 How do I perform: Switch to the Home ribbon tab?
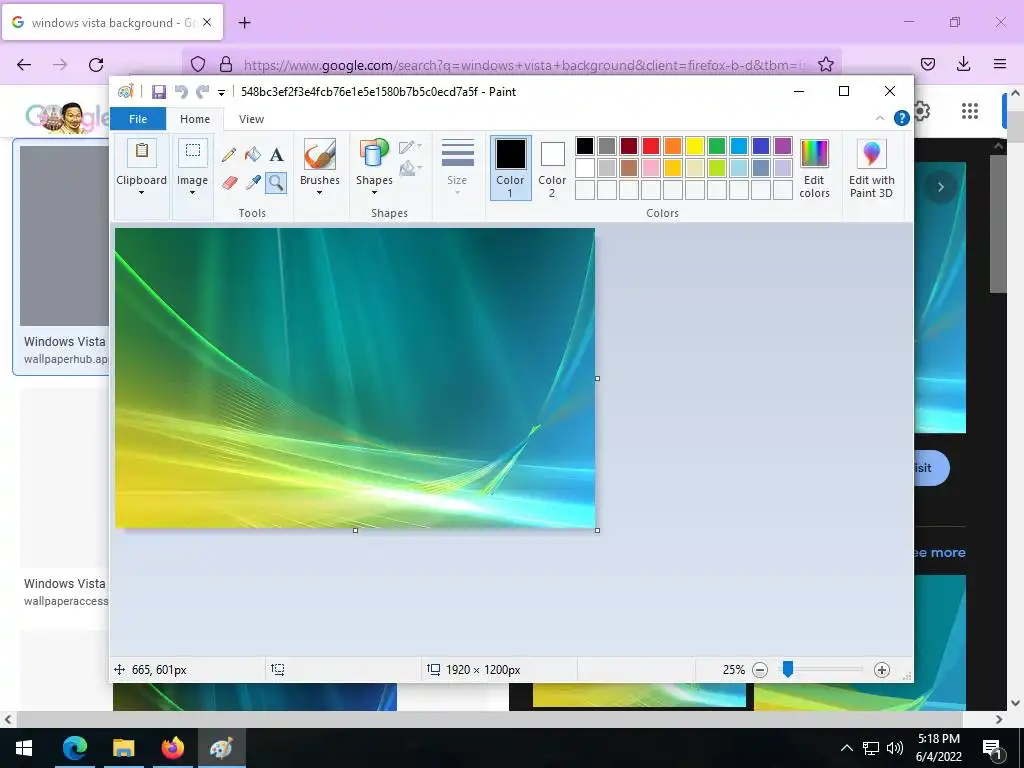(195, 119)
